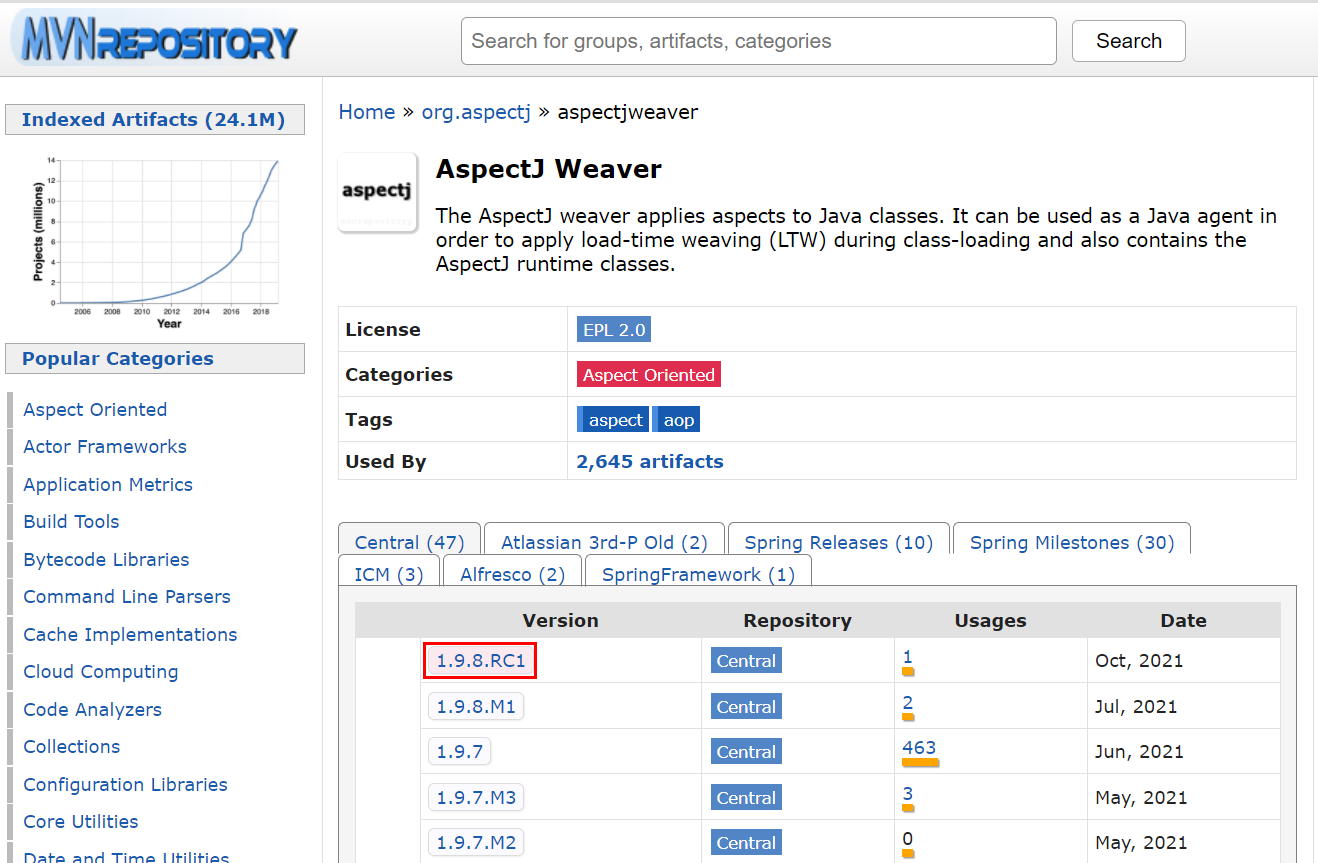Click the Usages column header
This screenshot has width=1318, height=863.
click(x=990, y=621)
